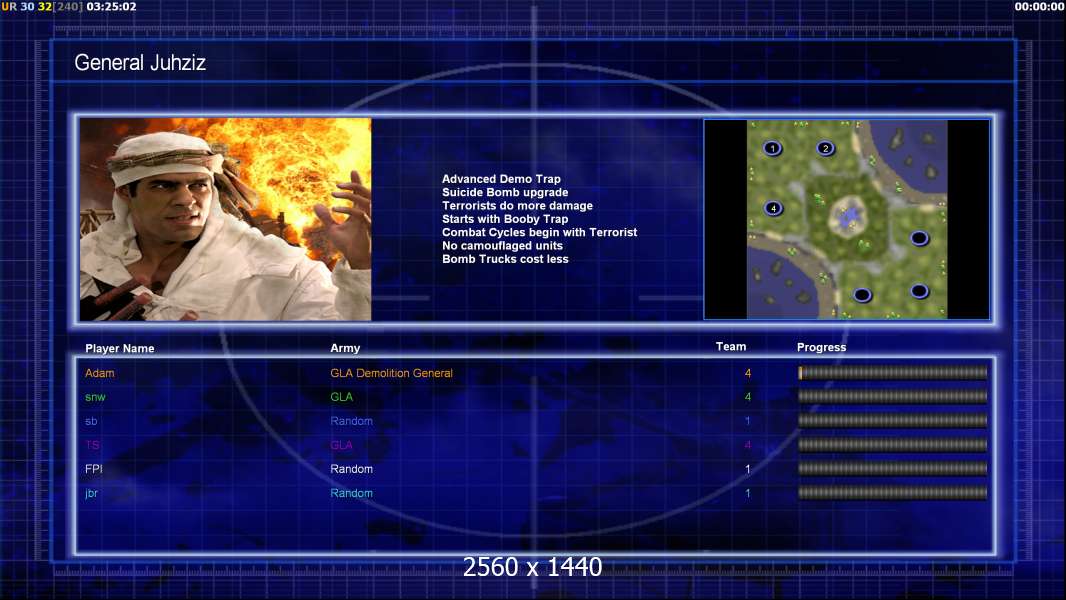The image size is (1066, 600).
Task: Click General Juhziz portrait image
Action: coord(226,219)
